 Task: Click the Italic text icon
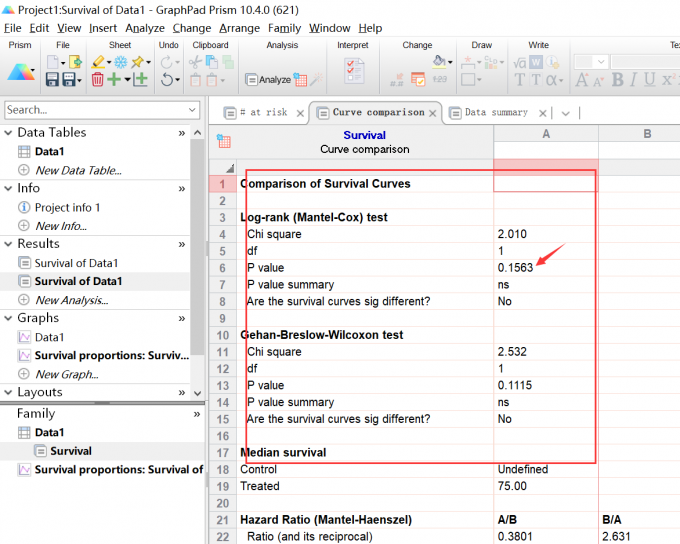pyautogui.click(x=633, y=80)
